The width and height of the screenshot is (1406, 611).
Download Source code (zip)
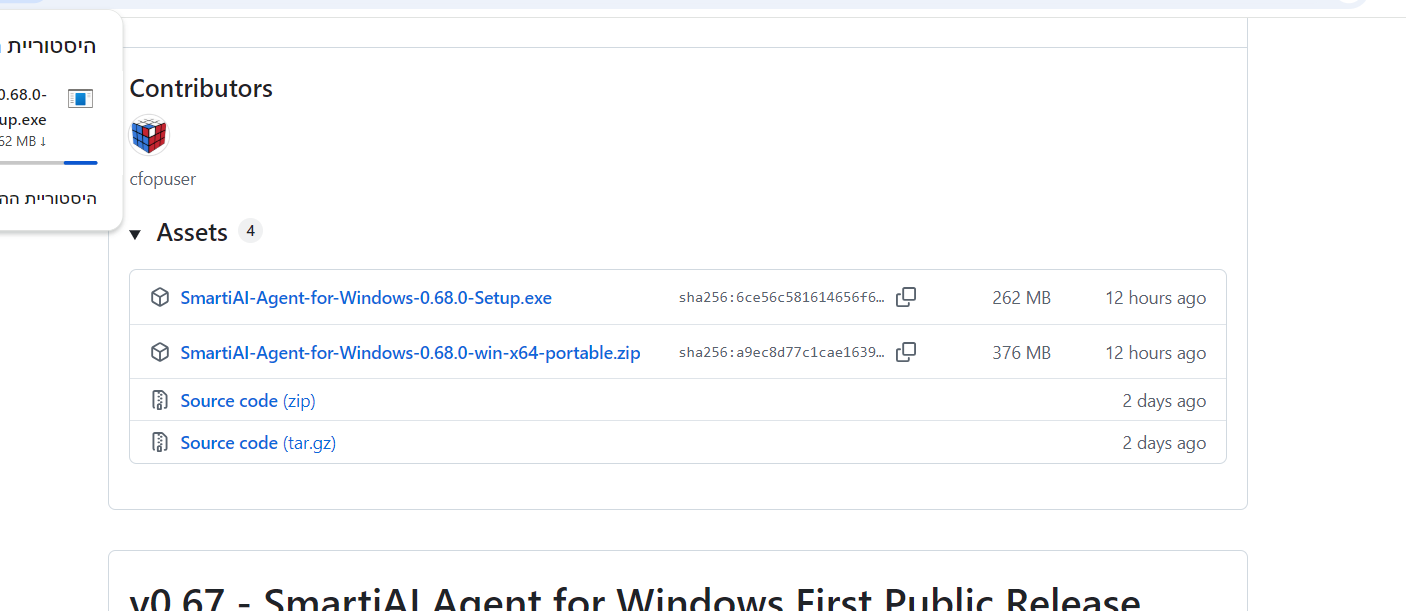click(x=248, y=401)
